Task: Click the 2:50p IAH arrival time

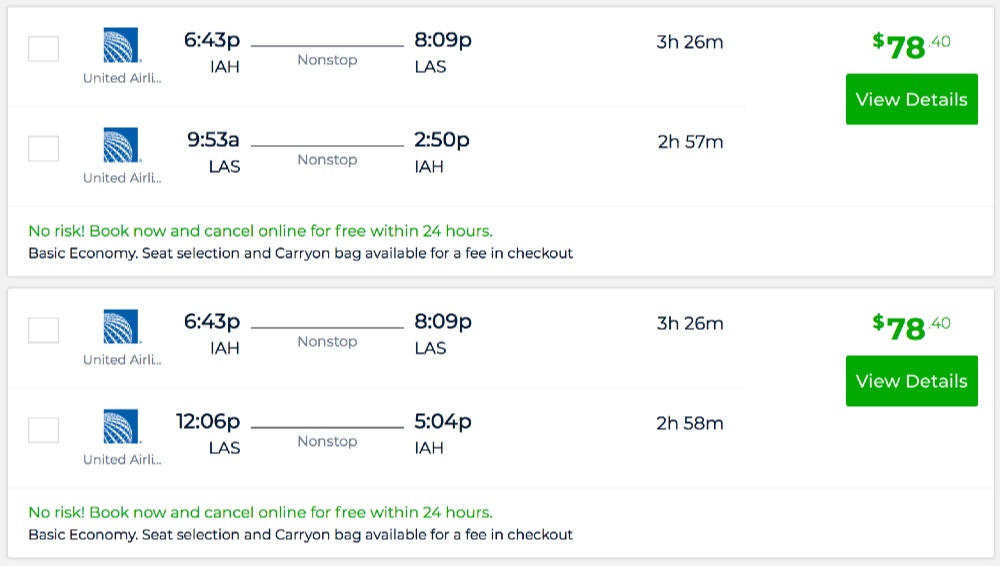Action: (x=442, y=140)
